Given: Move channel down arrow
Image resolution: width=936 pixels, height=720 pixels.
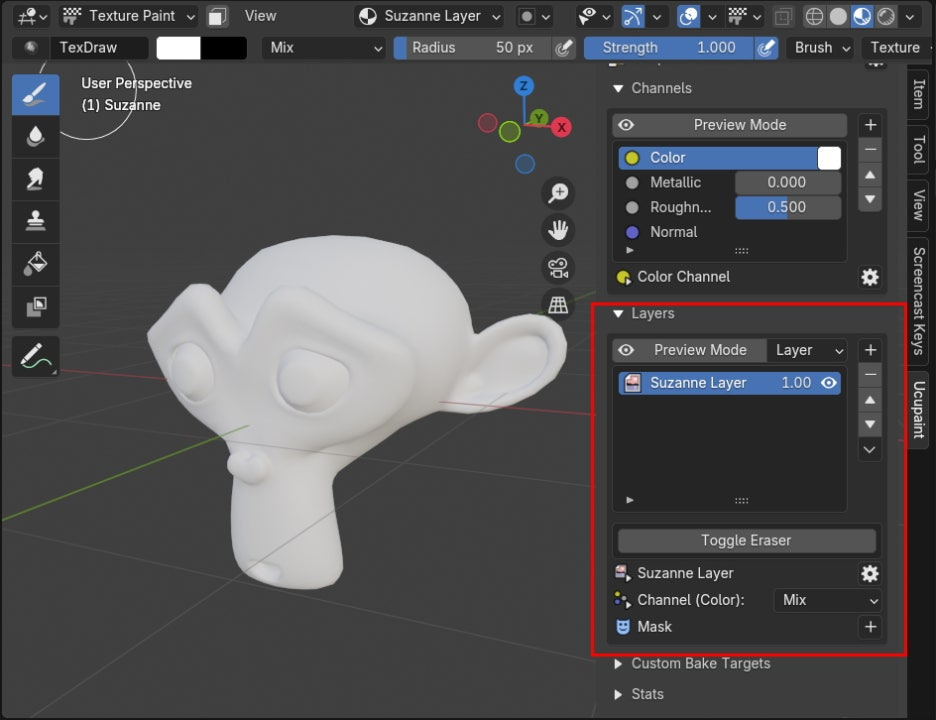Looking at the screenshot, I should [x=870, y=199].
